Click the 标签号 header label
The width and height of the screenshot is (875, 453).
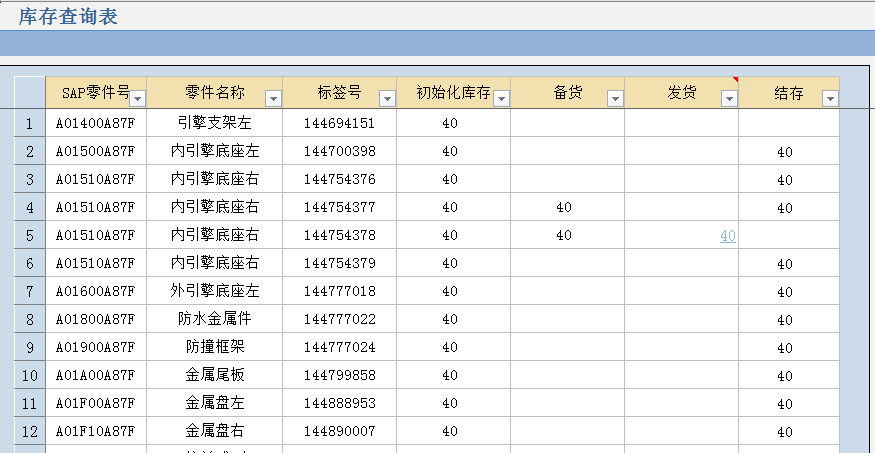click(x=339, y=93)
